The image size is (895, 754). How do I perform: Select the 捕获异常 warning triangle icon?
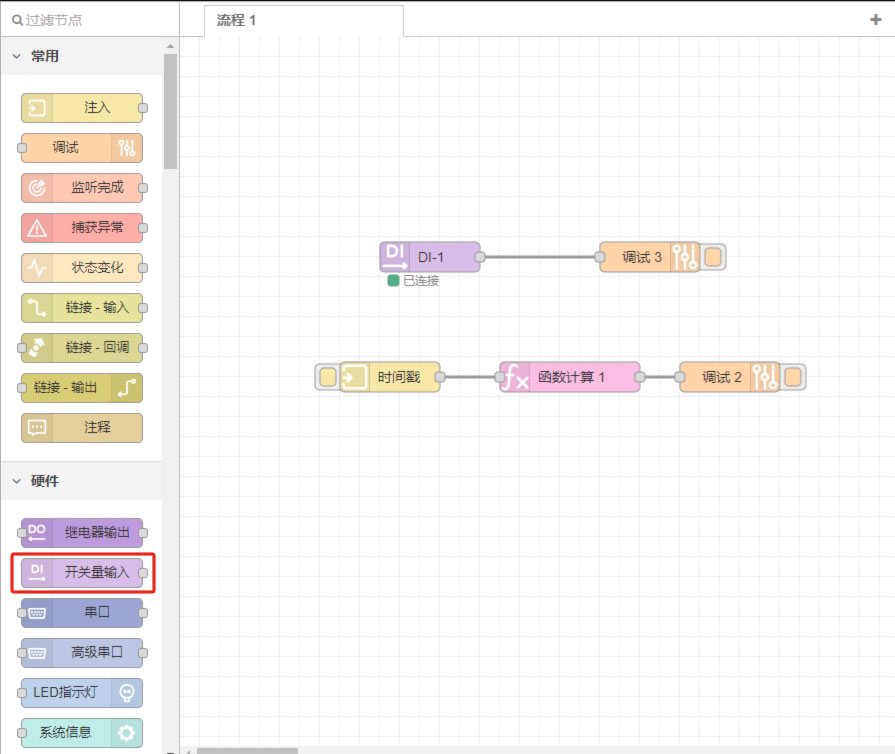coord(37,228)
